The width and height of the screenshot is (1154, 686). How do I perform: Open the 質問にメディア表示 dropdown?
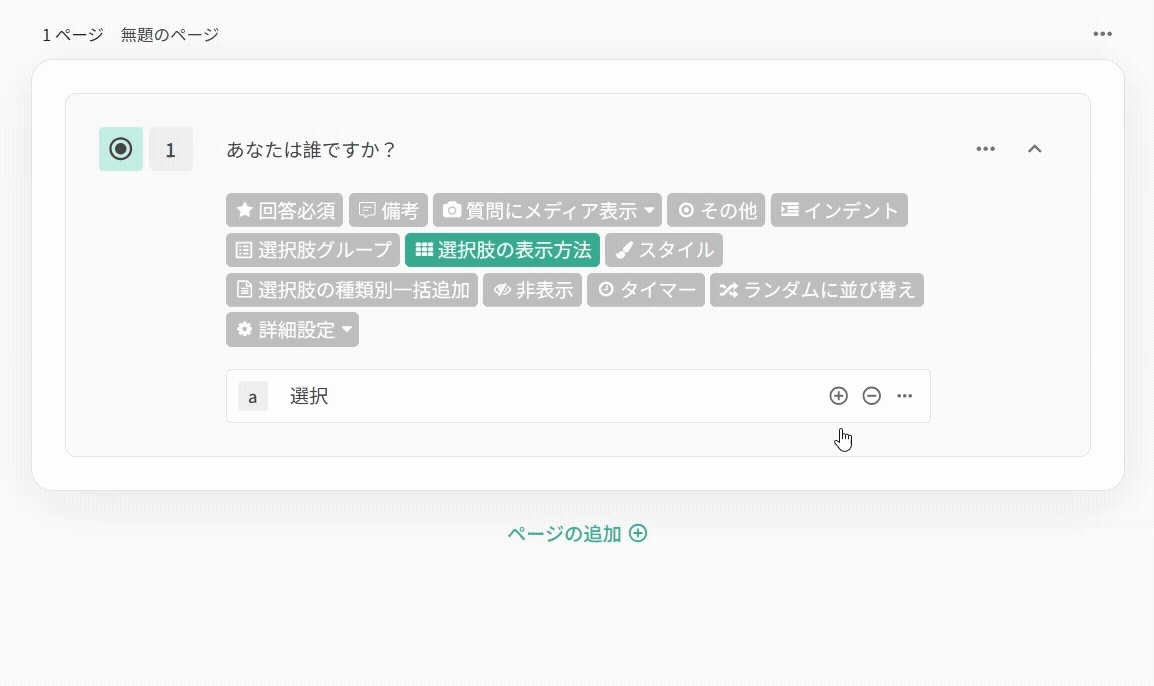click(548, 211)
